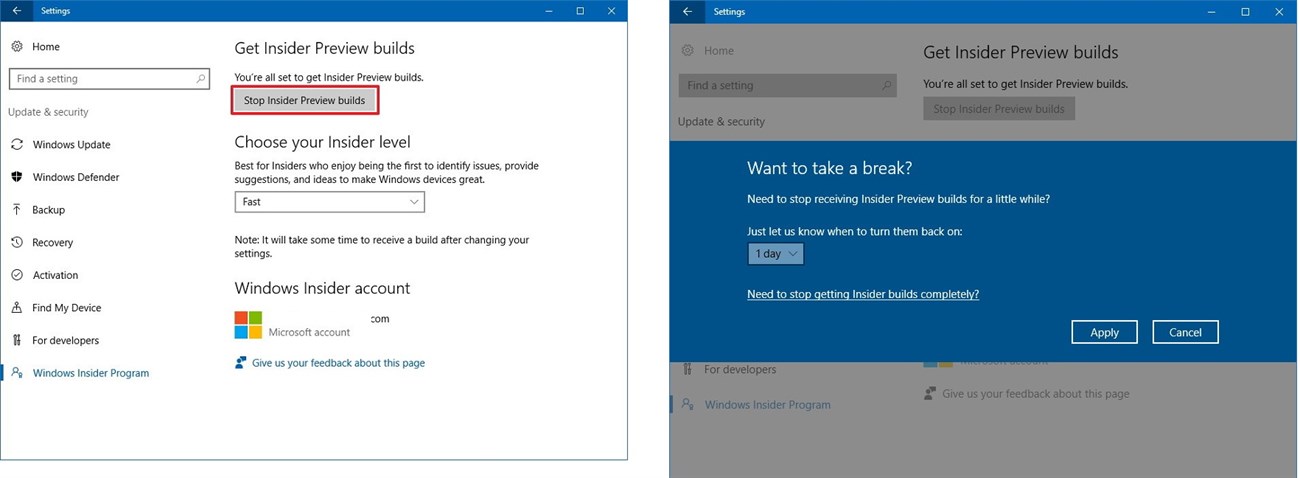The height and width of the screenshot is (478, 1300).
Task: Select Windows Insider Program in left window sidebar
Action: [x=90, y=373]
